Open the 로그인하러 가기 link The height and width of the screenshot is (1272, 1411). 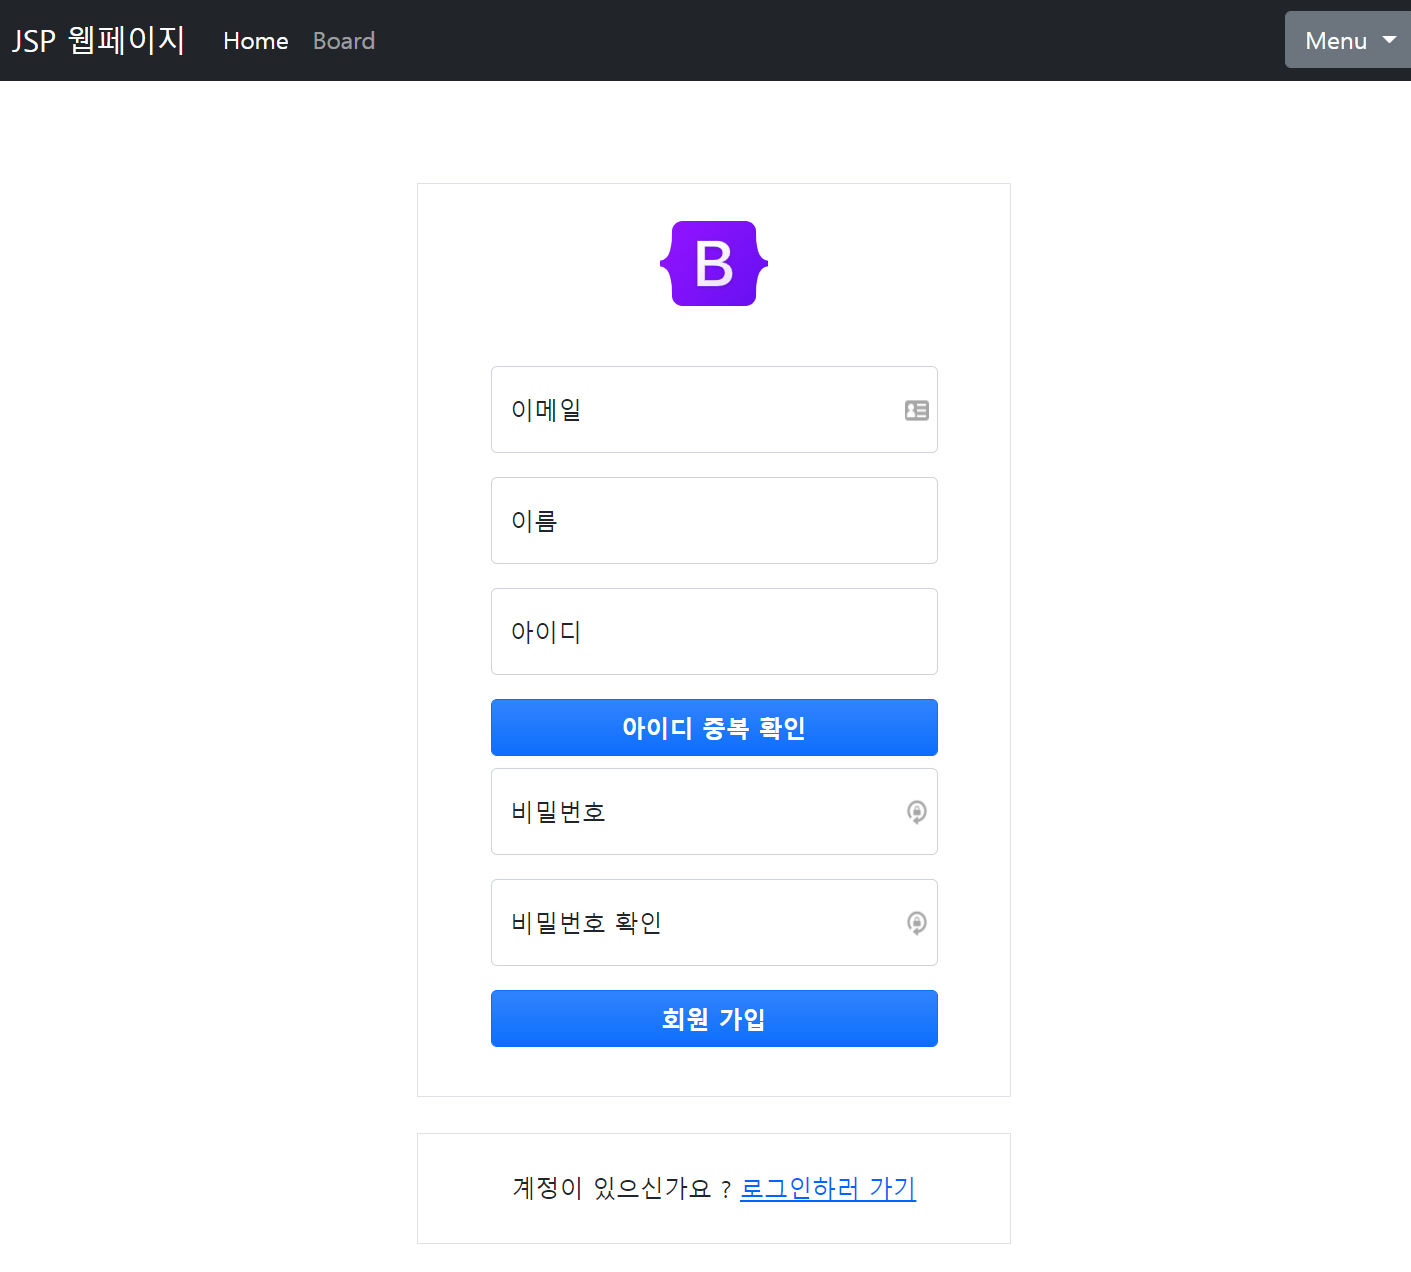(x=828, y=1188)
